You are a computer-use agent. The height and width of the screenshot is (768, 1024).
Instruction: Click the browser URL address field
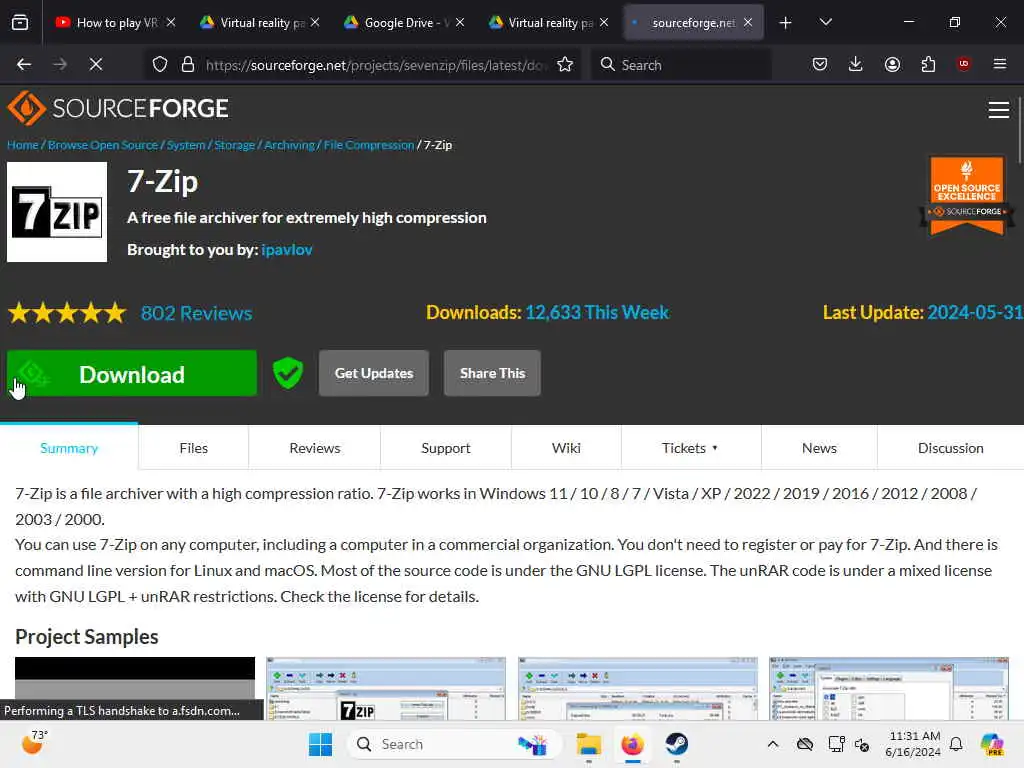coord(376,65)
